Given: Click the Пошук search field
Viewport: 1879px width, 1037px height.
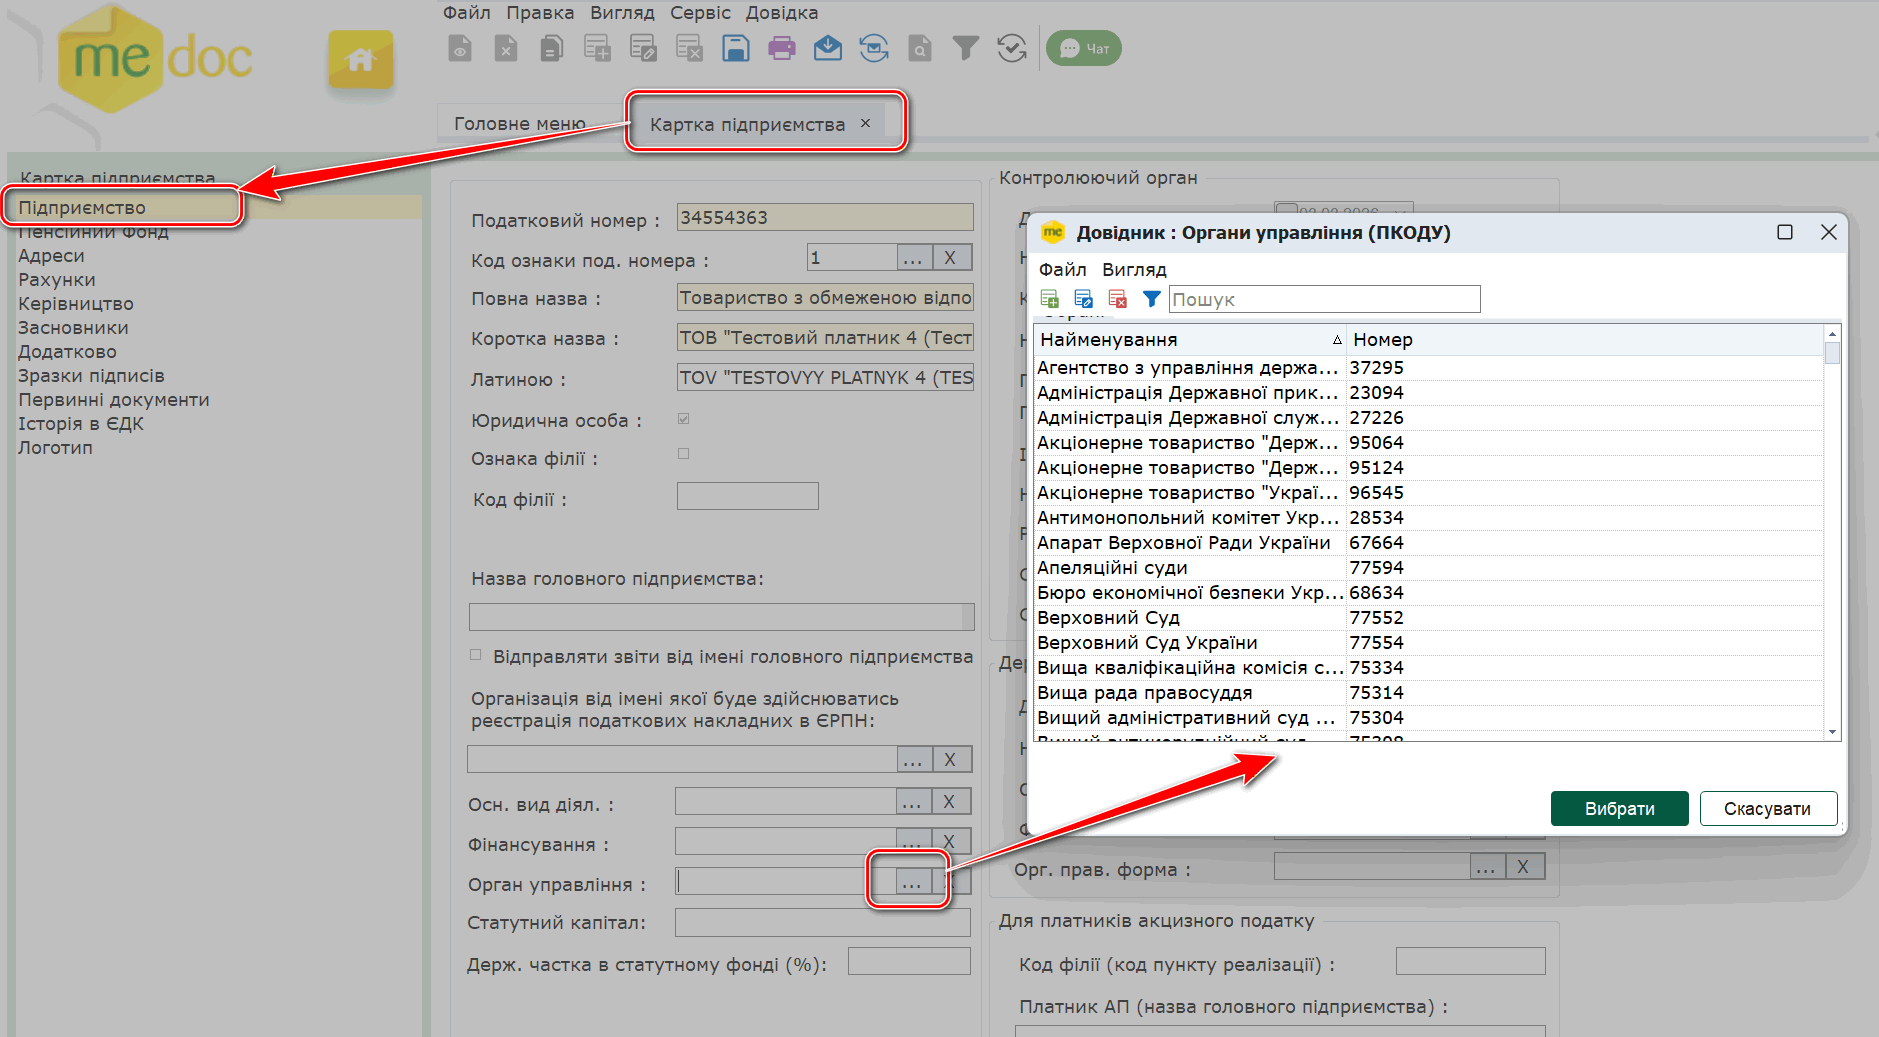Looking at the screenshot, I should [x=1324, y=299].
